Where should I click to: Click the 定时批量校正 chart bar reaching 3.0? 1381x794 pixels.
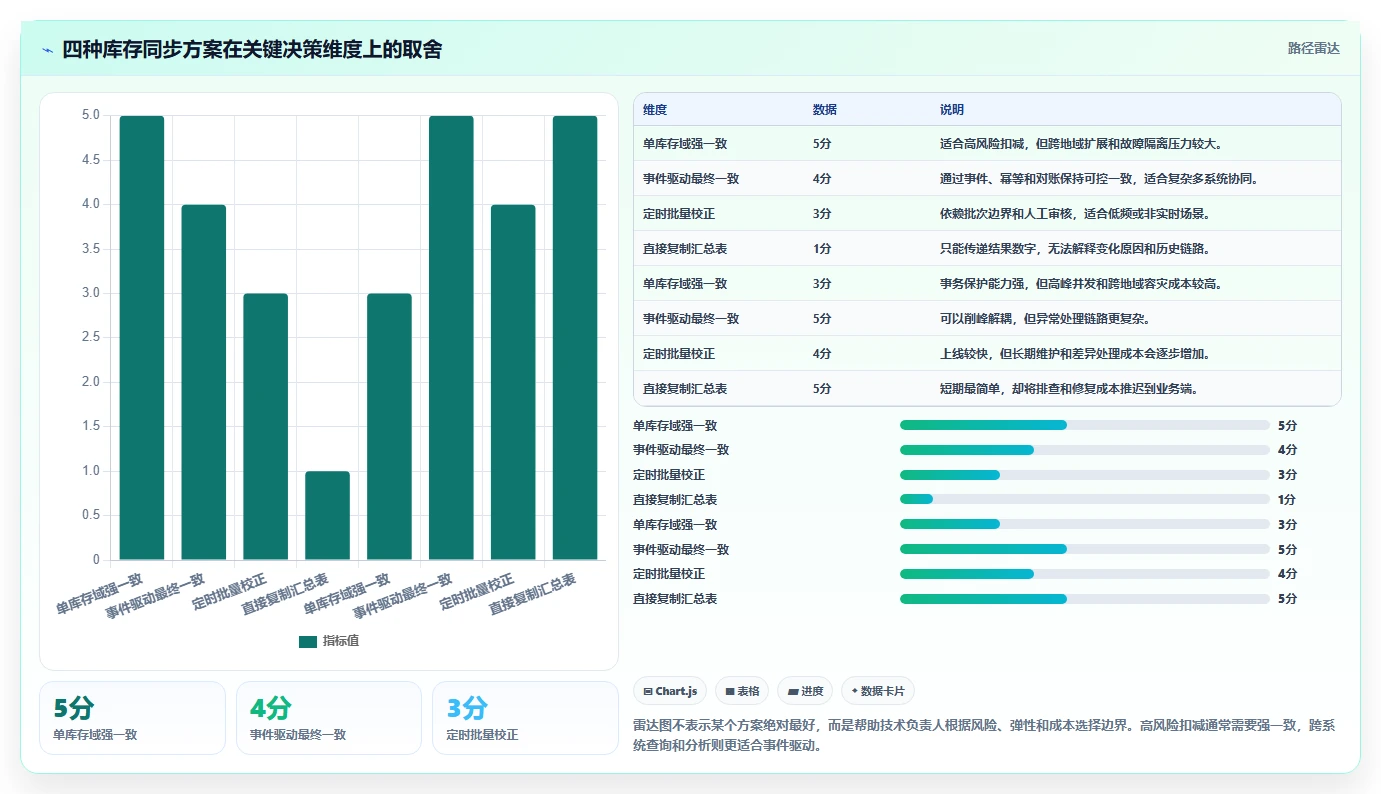266,427
